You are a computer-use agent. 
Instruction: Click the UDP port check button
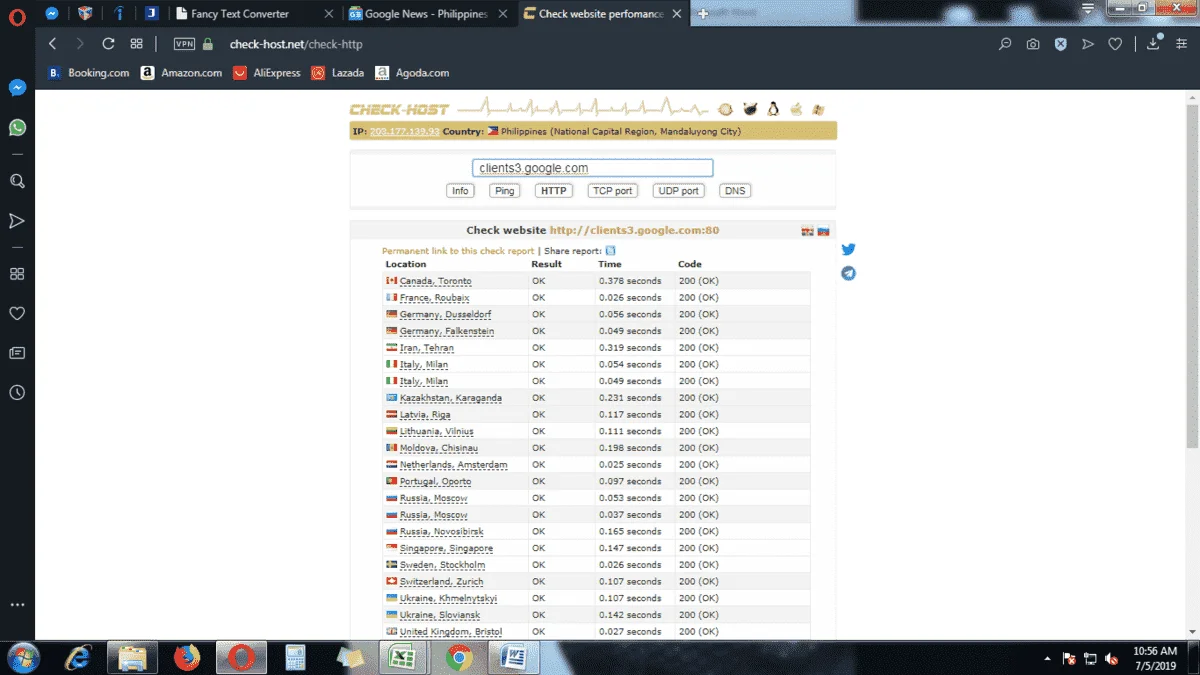[x=678, y=191]
